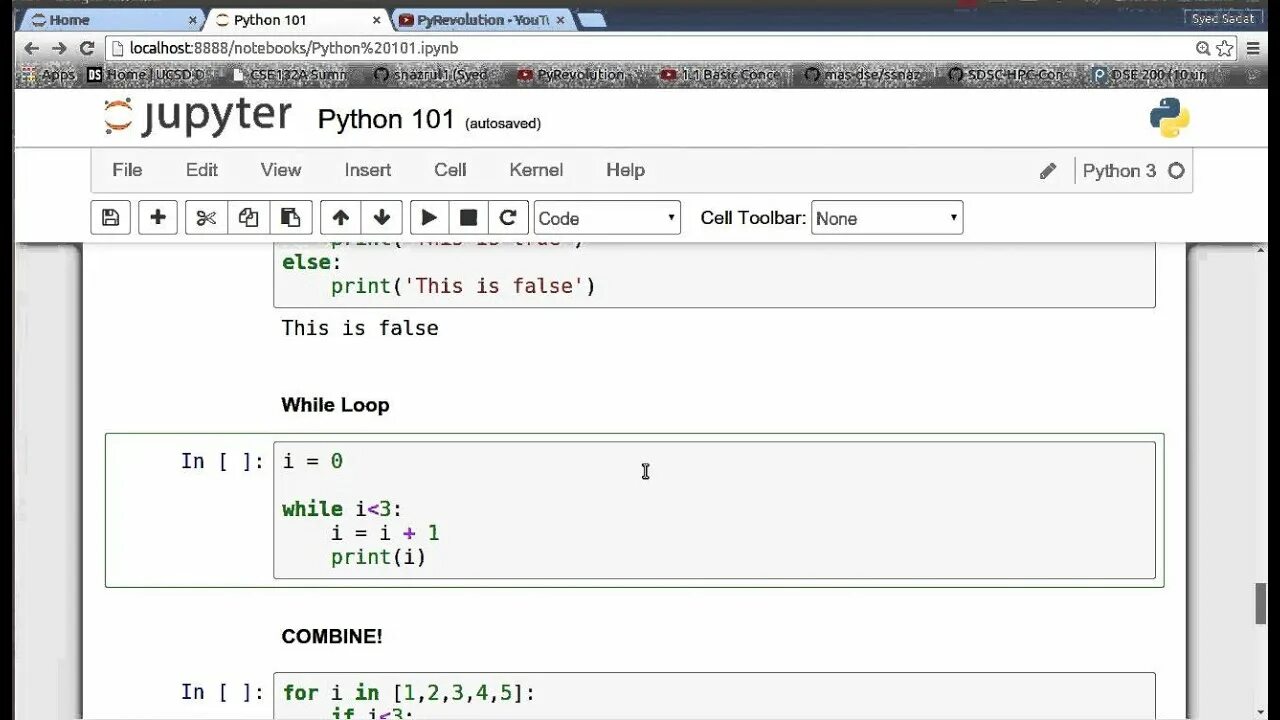Open the mas-dse/ssnaz bookmark
Viewport: 1280px width, 720px height.
(x=863, y=75)
